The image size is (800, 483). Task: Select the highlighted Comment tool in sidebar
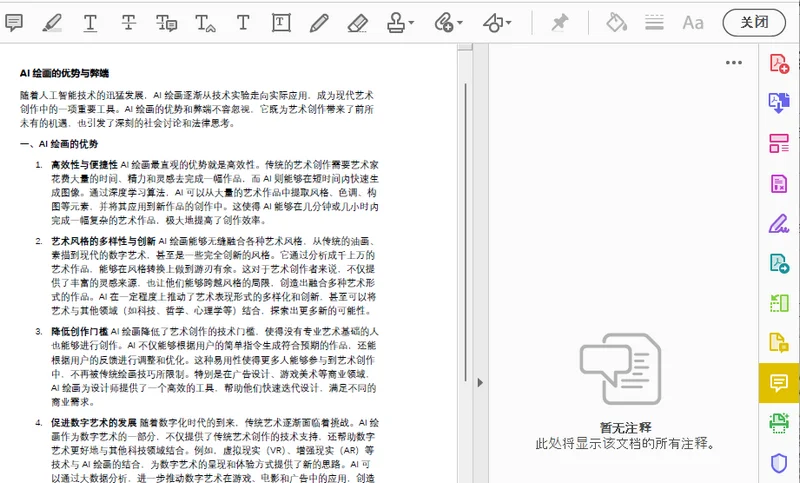coord(779,383)
